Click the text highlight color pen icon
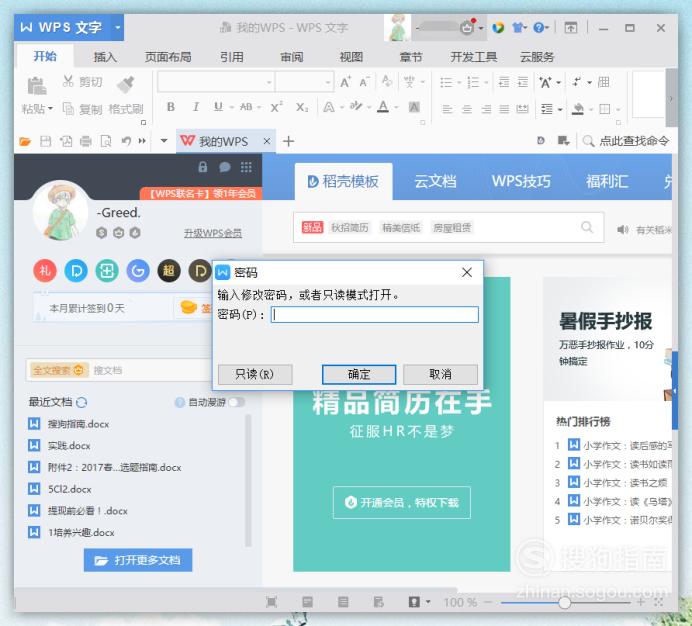This screenshot has height=626, width=692. tap(356, 107)
